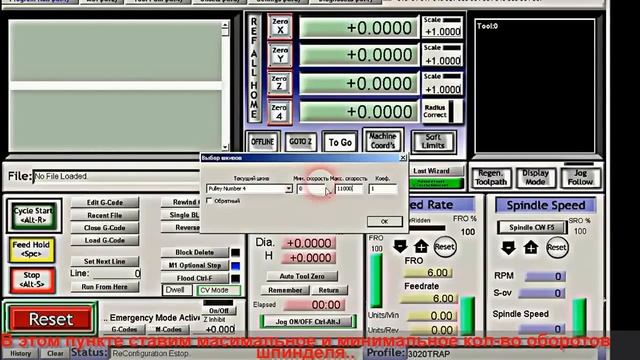Image resolution: width=640 pixels, height=360 pixels.
Task: Click the Load G-Code button
Action: pos(104,240)
